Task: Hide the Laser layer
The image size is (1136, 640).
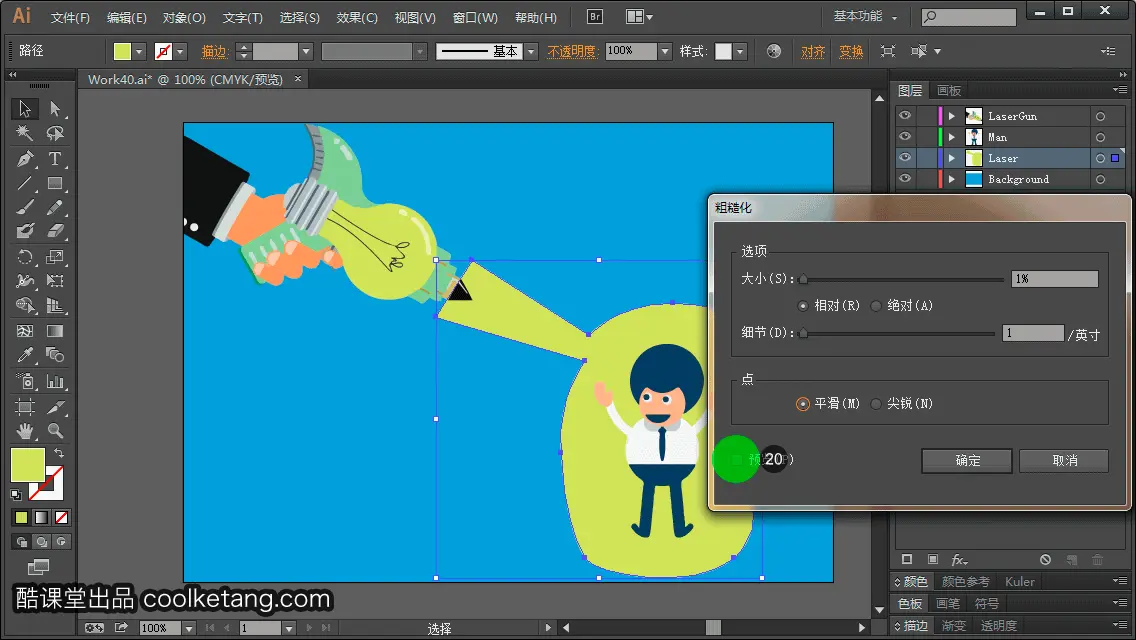Action: point(905,158)
